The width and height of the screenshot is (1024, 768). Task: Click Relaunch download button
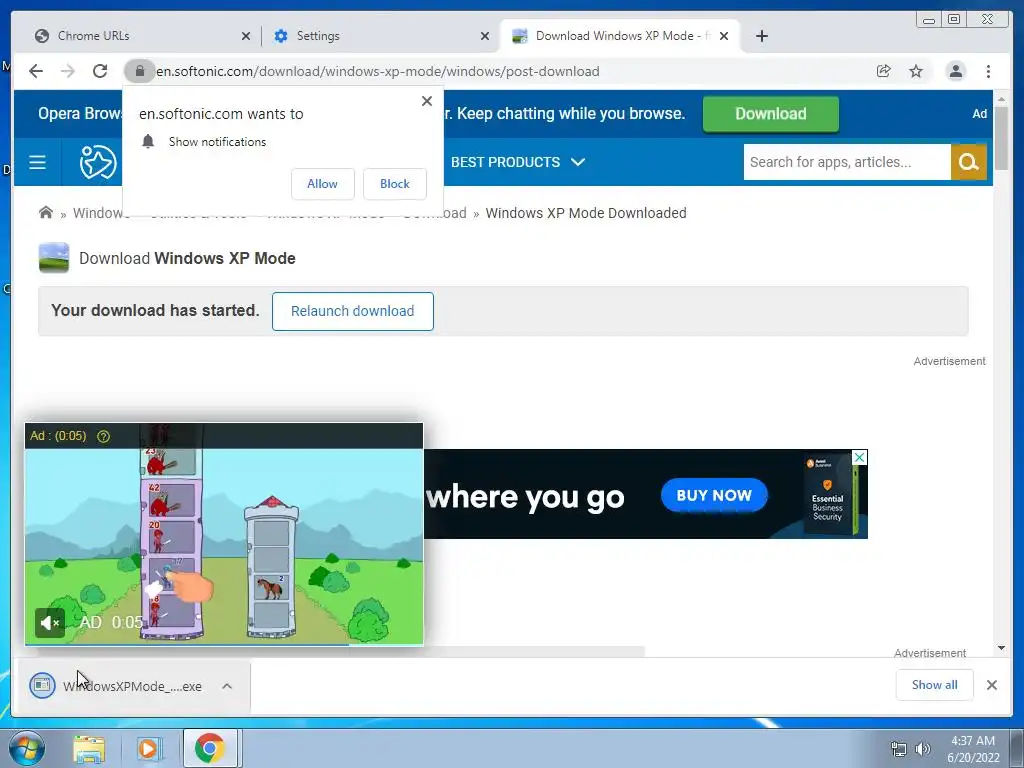pos(353,311)
